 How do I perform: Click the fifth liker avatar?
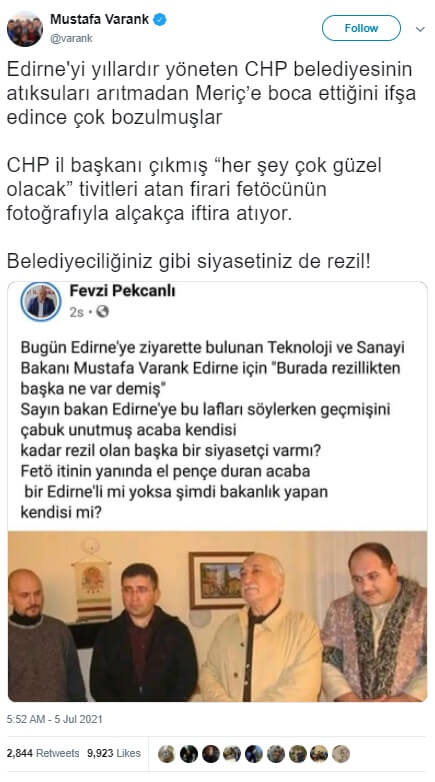coord(254,754)
